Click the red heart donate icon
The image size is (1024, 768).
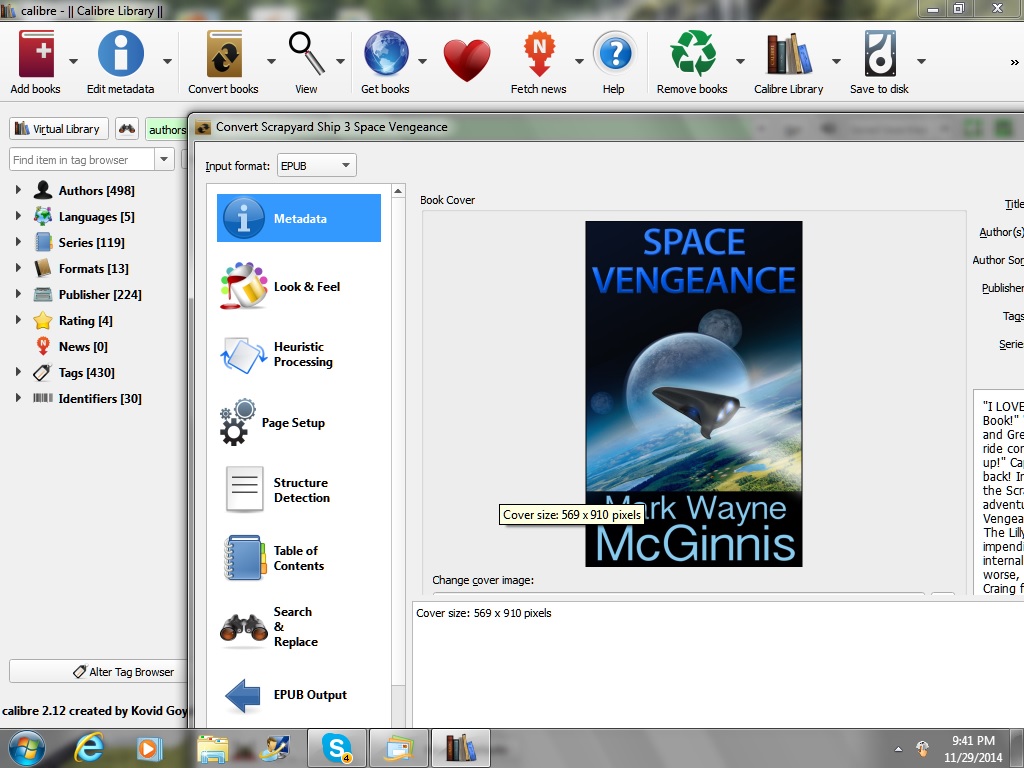[466, 59]
